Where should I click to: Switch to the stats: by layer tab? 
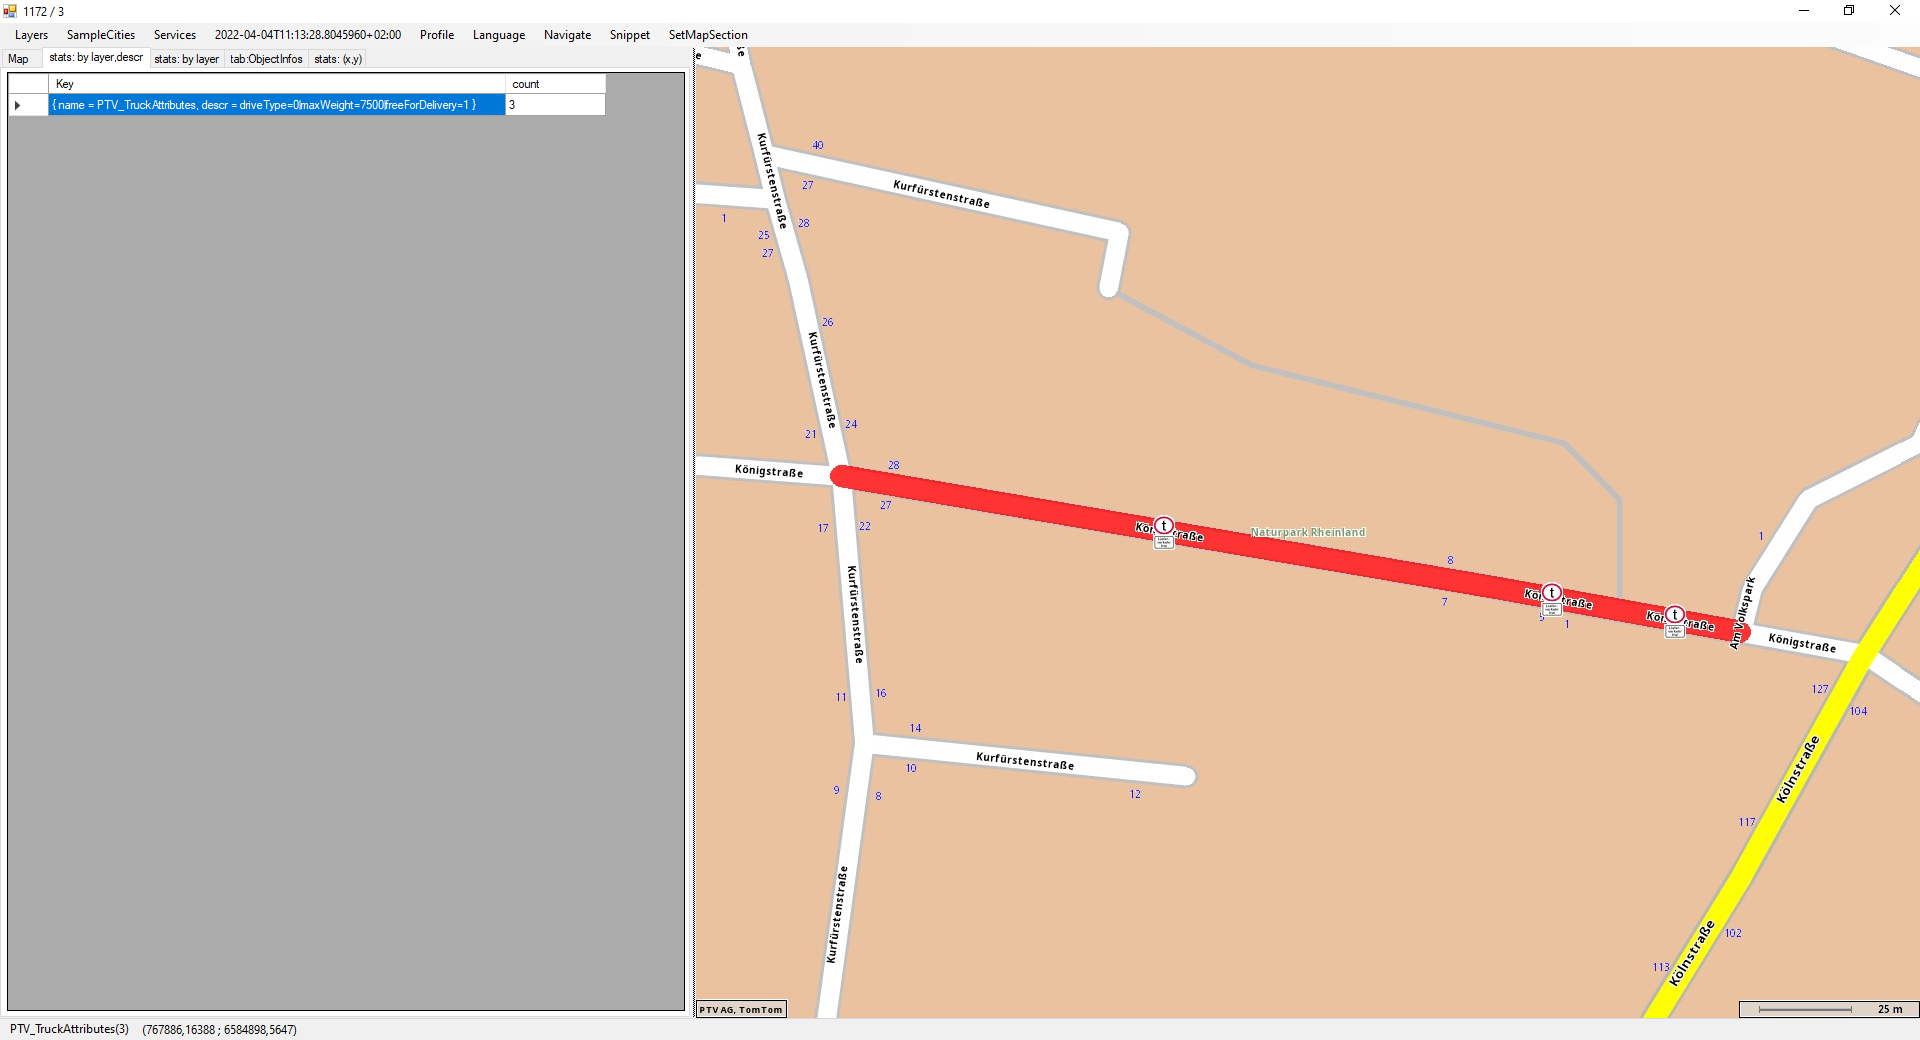point(186,59)
